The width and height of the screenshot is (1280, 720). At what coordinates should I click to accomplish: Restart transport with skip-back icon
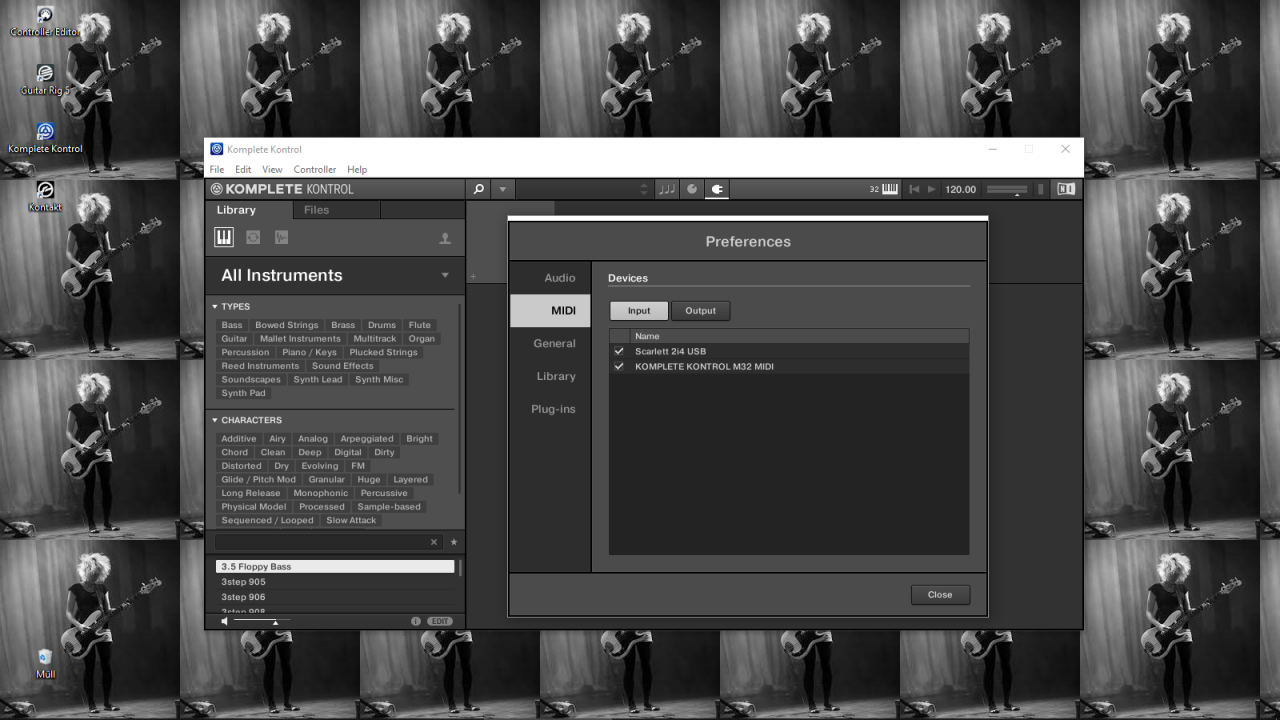pos(914,189)
